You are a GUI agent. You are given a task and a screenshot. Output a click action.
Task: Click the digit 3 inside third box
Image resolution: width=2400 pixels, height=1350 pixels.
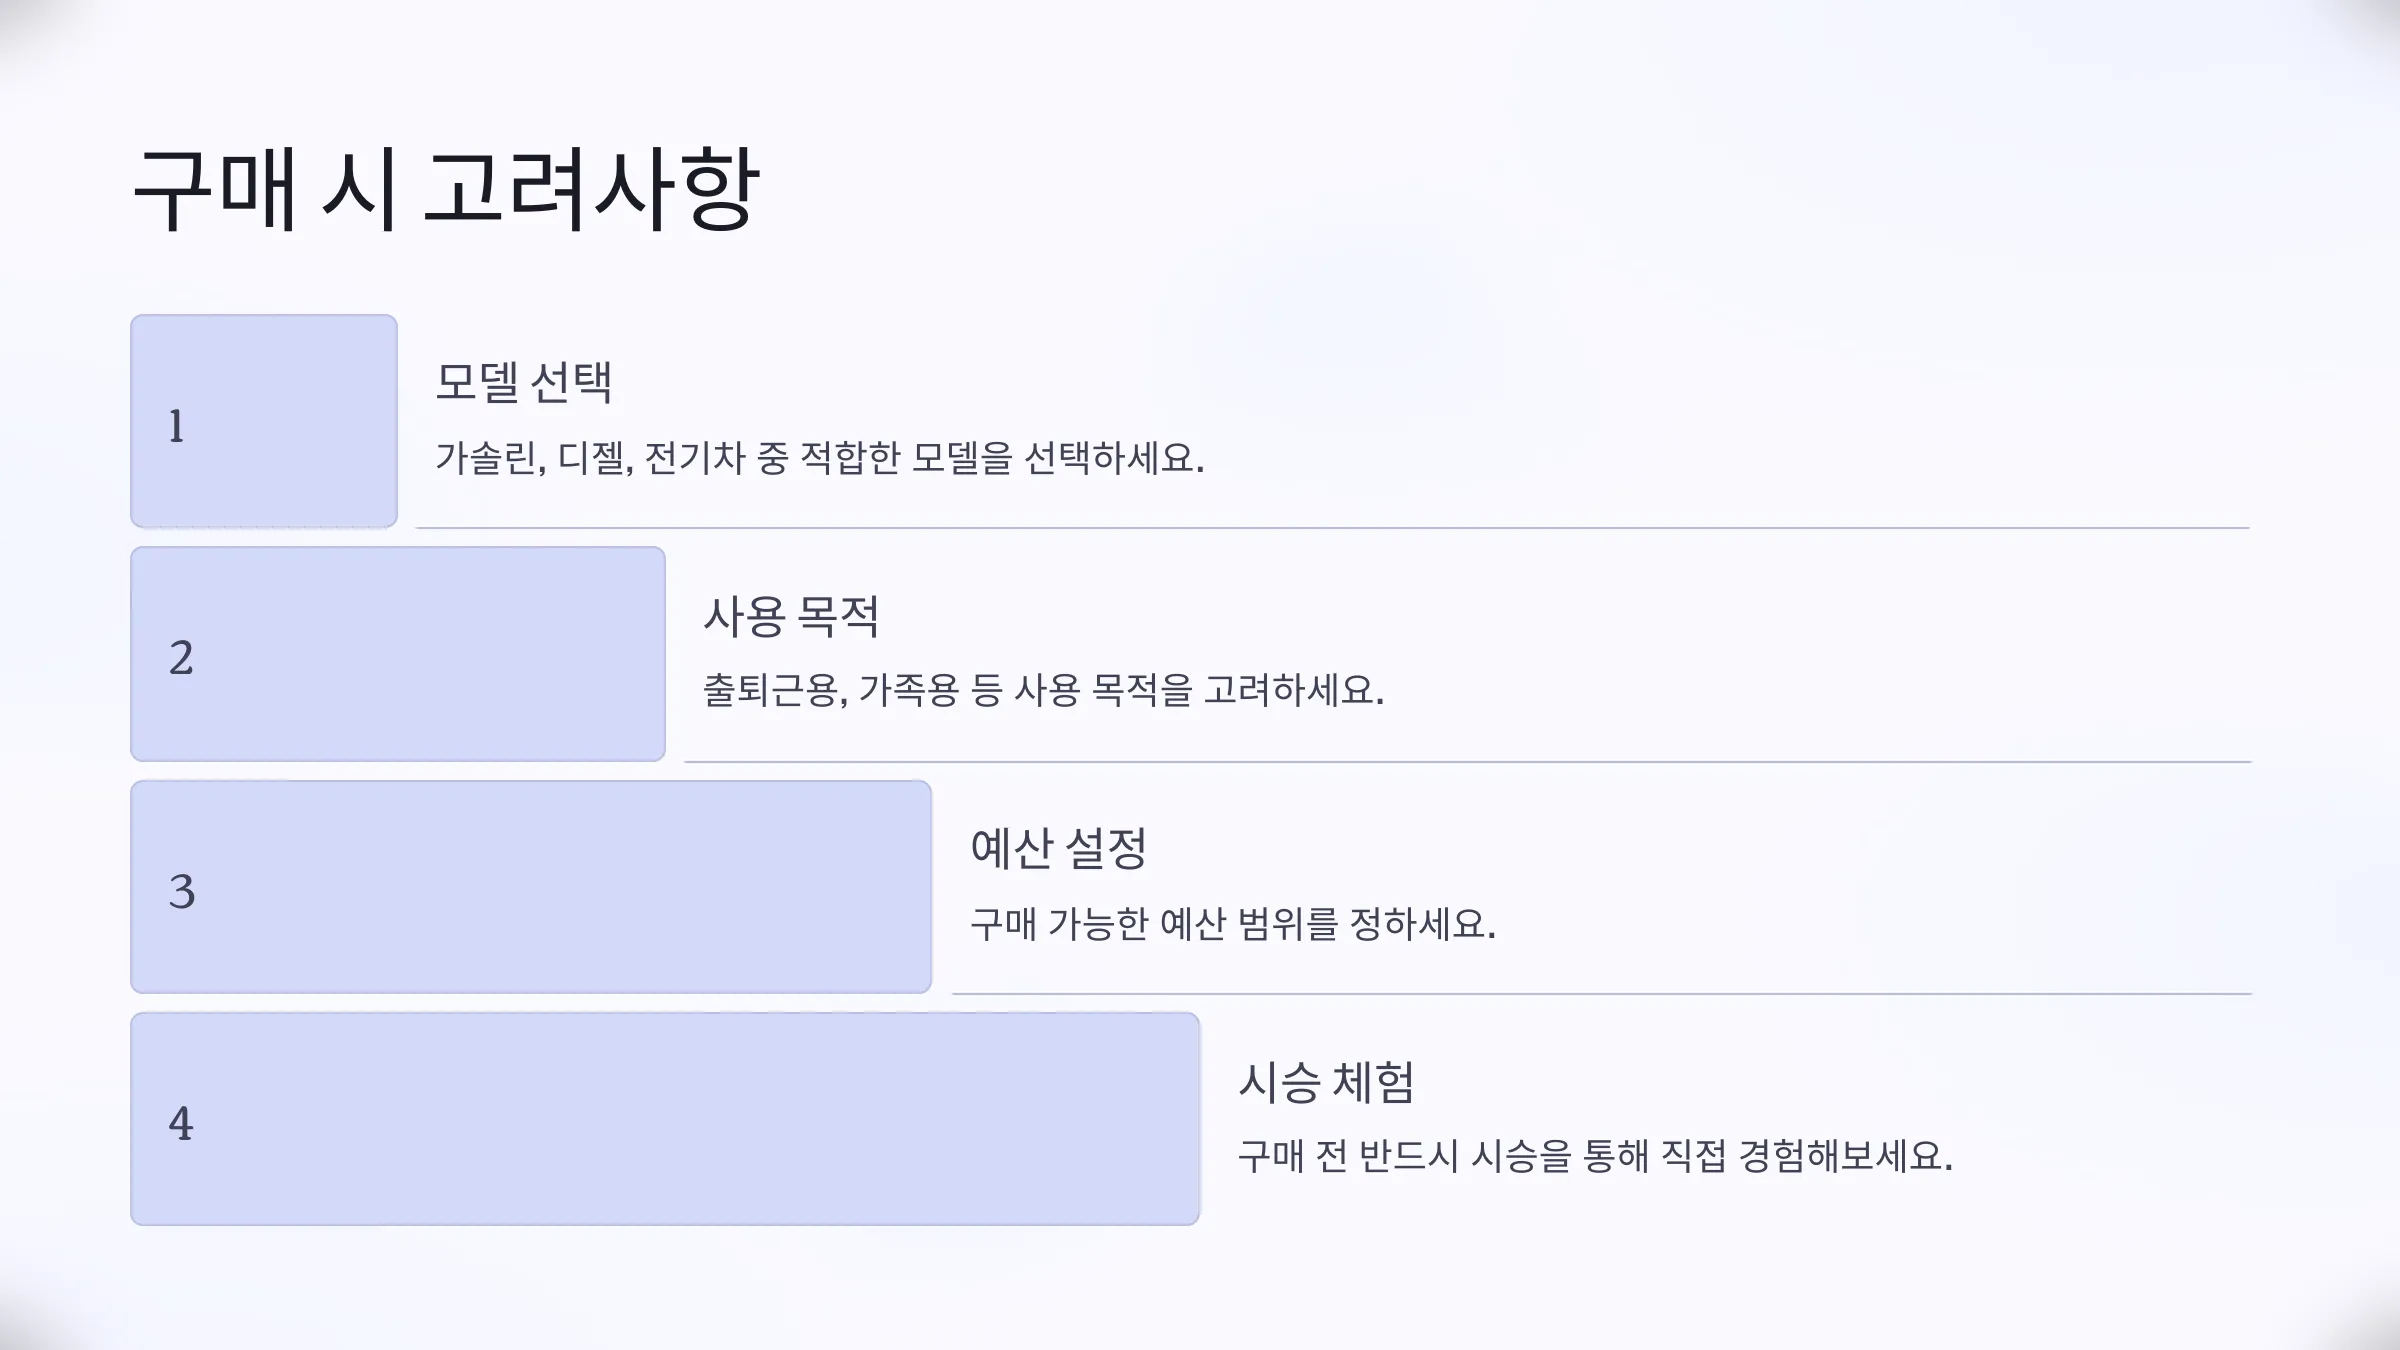click(x=181, y=891)
